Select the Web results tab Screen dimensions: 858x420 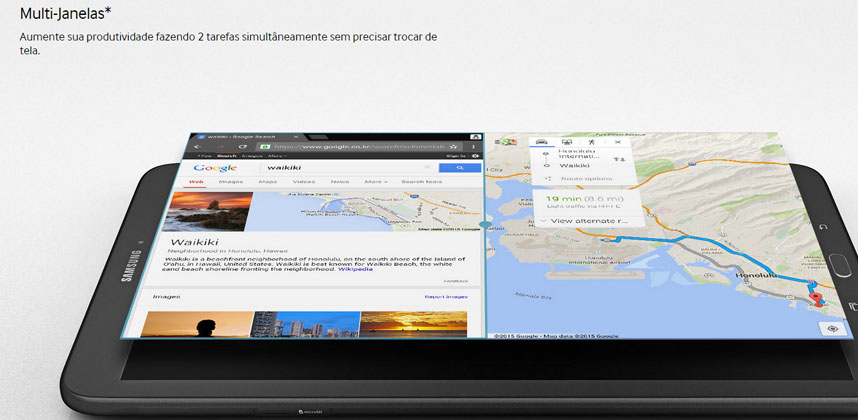[x=196, y=182]
